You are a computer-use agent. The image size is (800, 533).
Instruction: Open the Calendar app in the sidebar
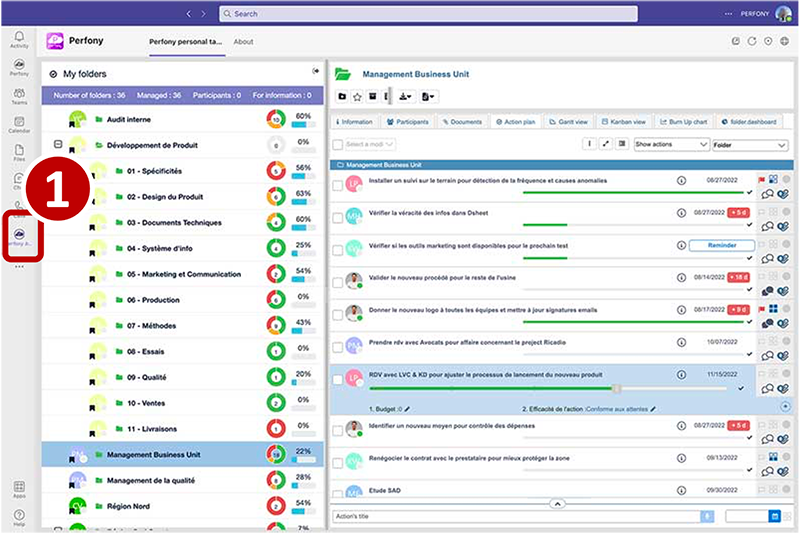point(19,123)
